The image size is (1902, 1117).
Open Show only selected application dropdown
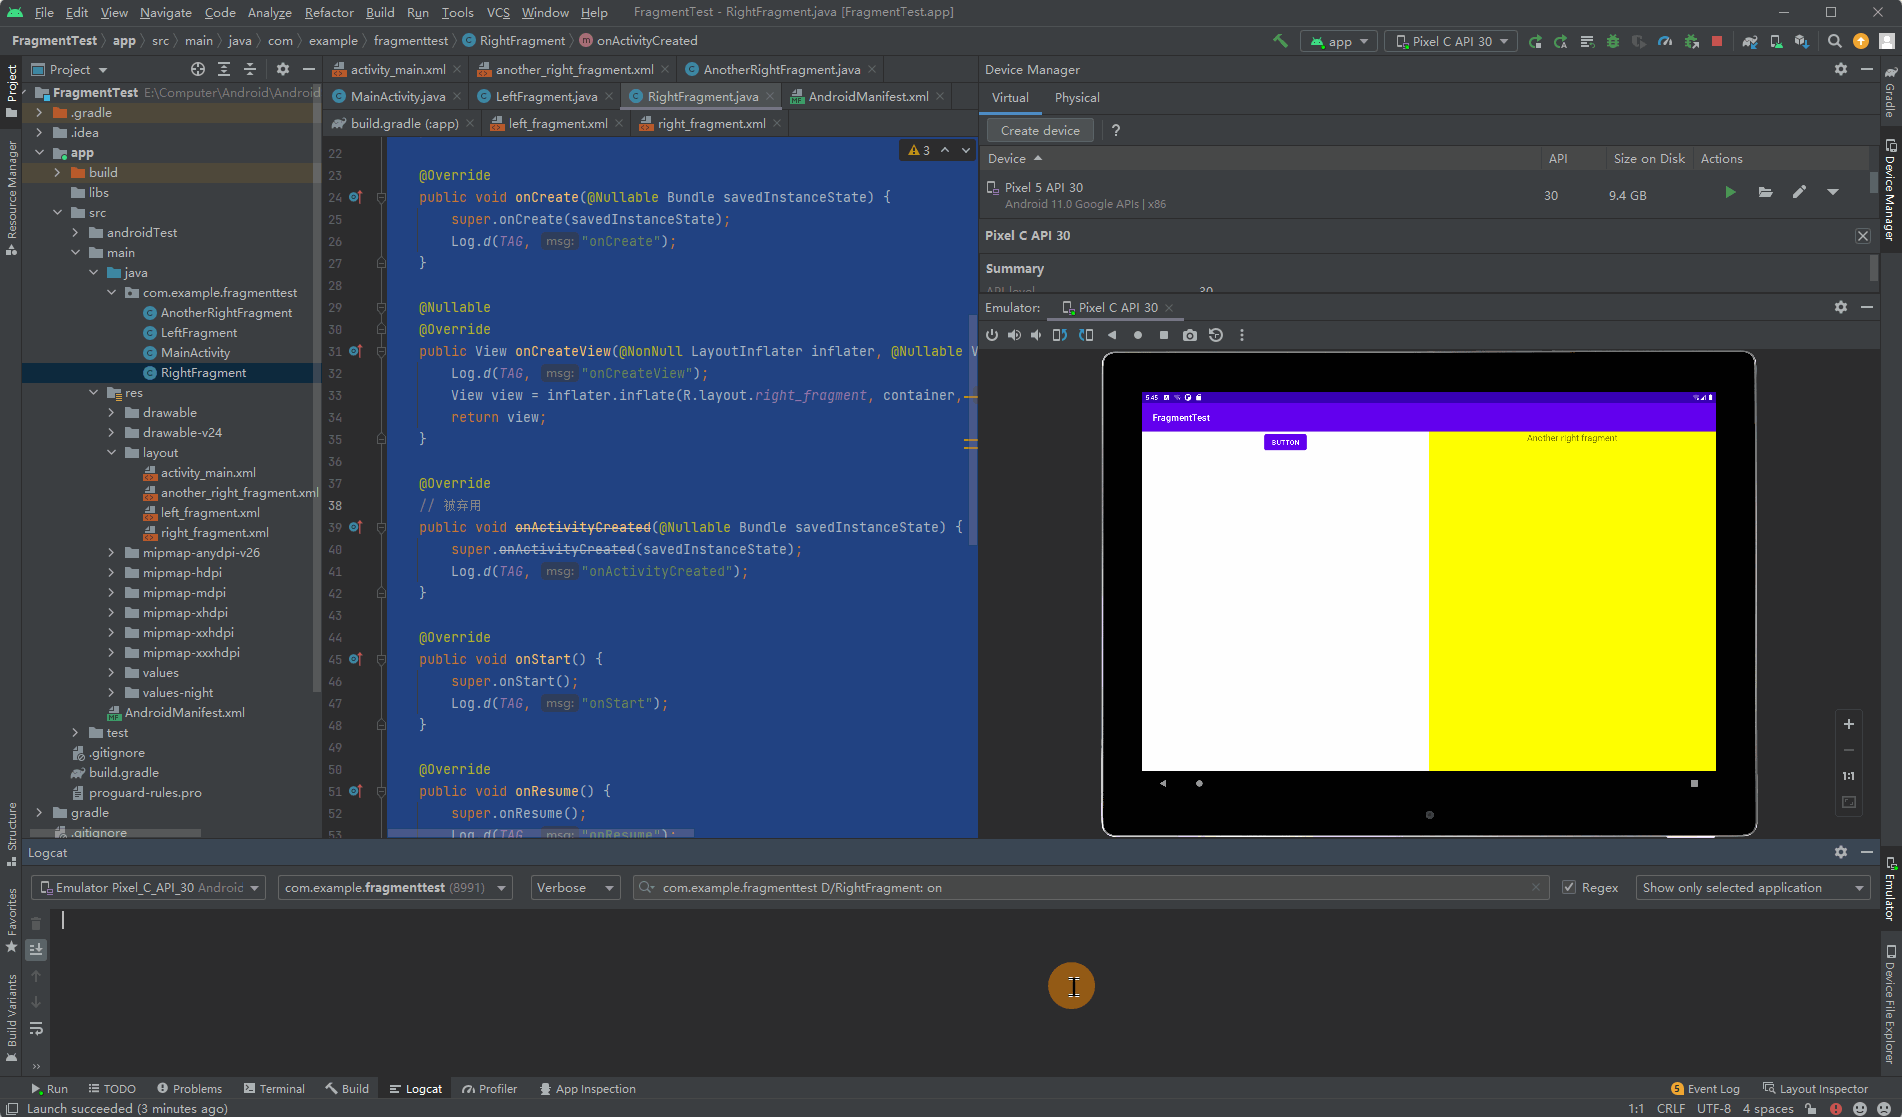pos(1753,887)
